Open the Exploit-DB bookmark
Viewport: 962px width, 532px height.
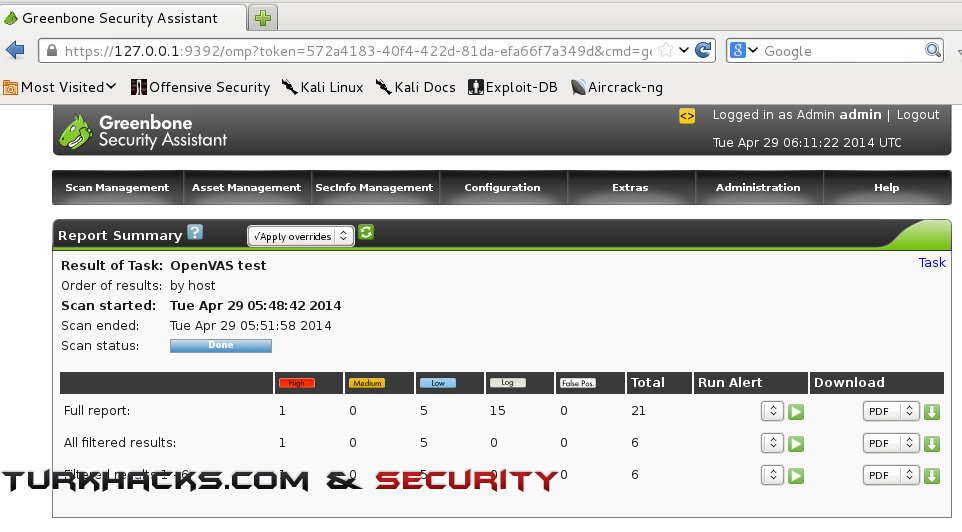pyautogui.click(x=513, y=87)
